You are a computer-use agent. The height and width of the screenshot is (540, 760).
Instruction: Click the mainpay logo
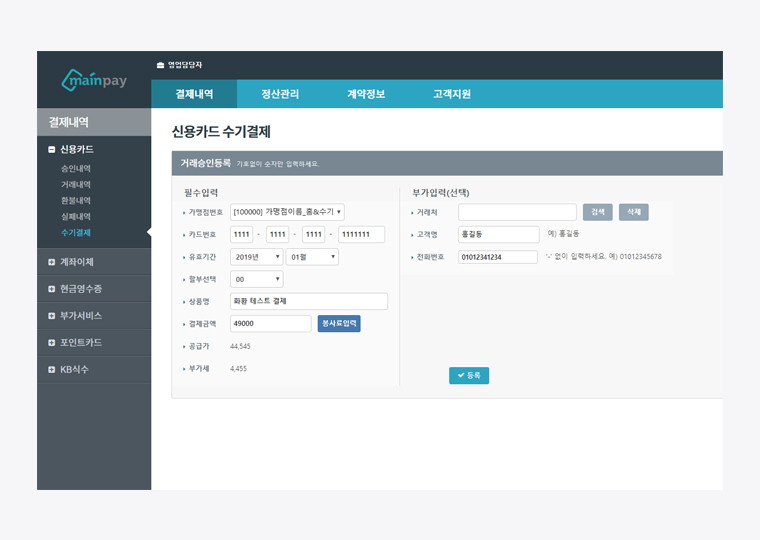point(93,79)
